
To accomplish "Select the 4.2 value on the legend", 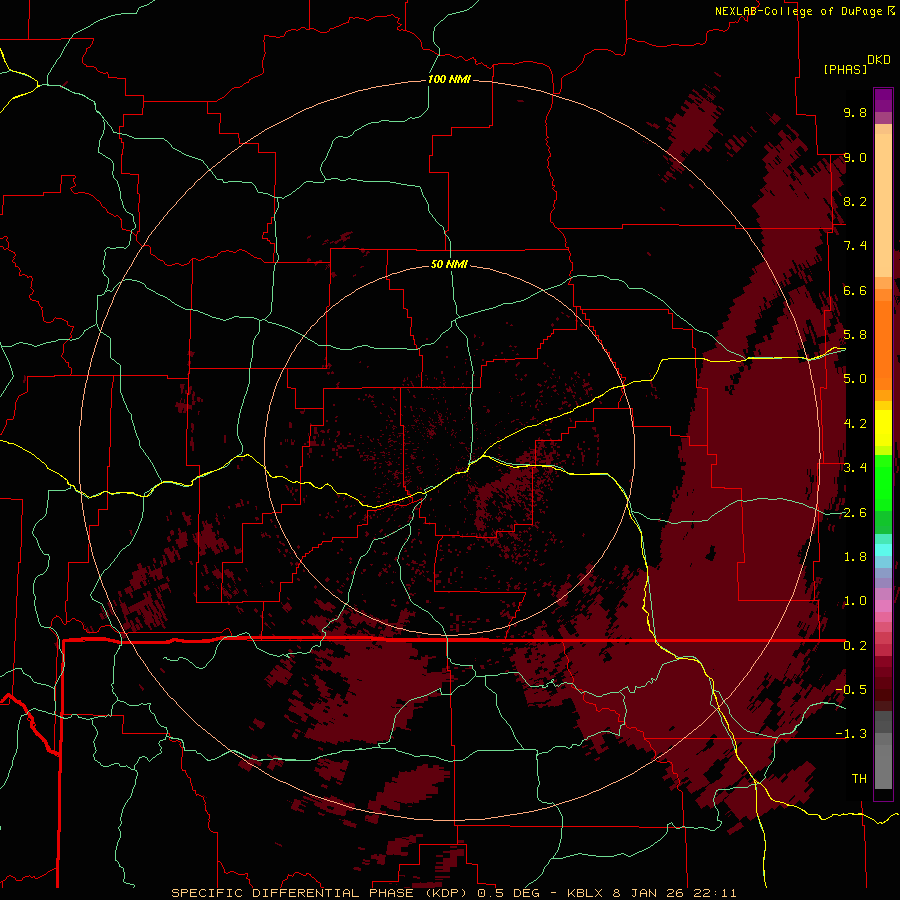I will point(855,424).
